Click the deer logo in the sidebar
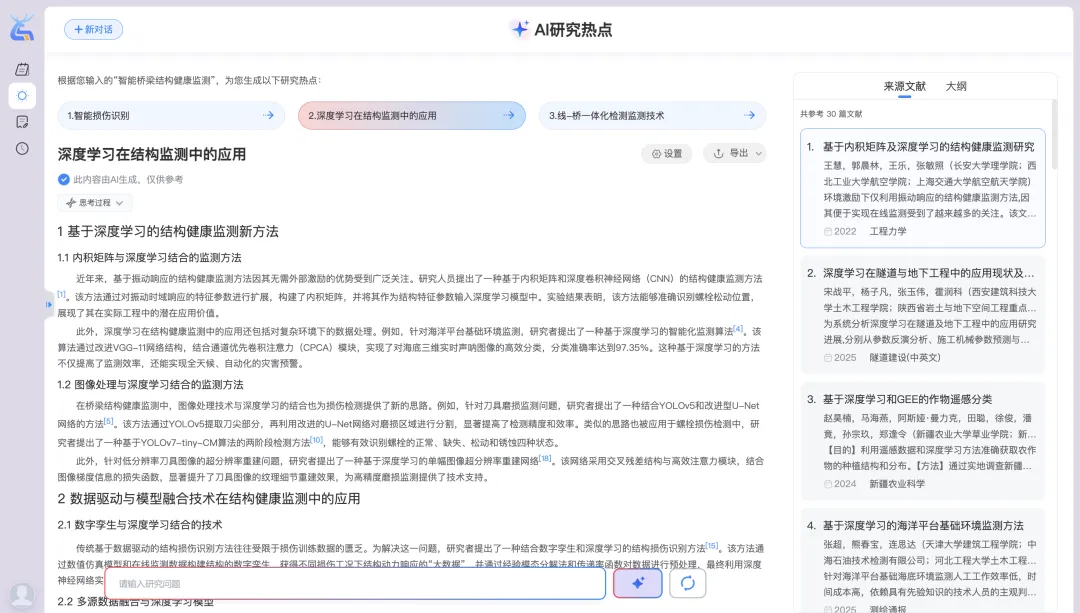Image resolution: width=1080 pixels, height=613 pixels. (x=22, y=28)
